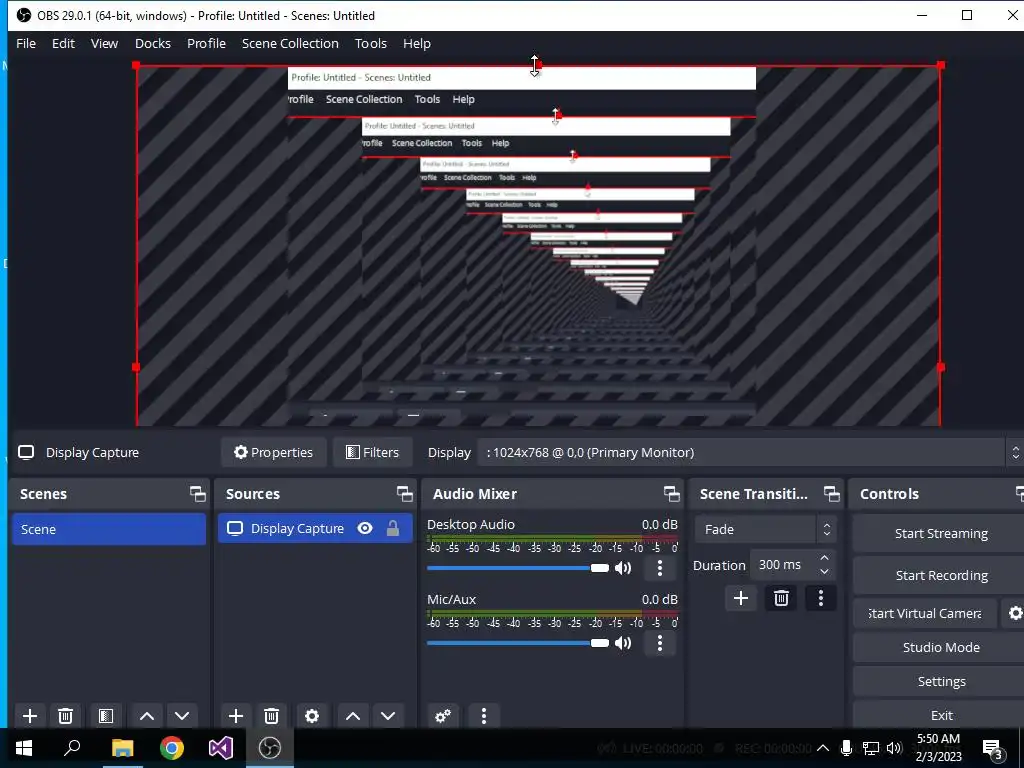Open the View menu

(104, 43)
